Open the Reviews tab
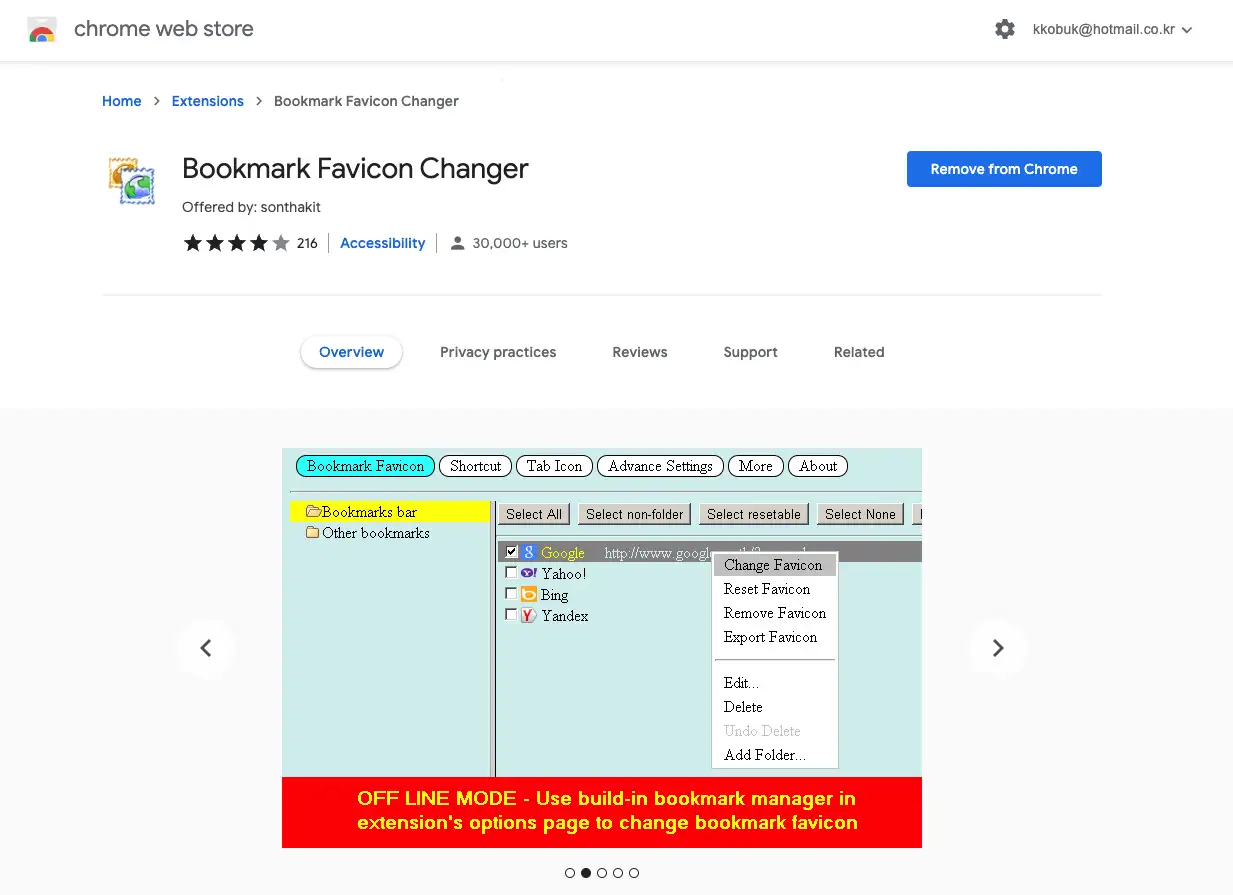Screen dimensions: 1233x895 tap(640, 352)
